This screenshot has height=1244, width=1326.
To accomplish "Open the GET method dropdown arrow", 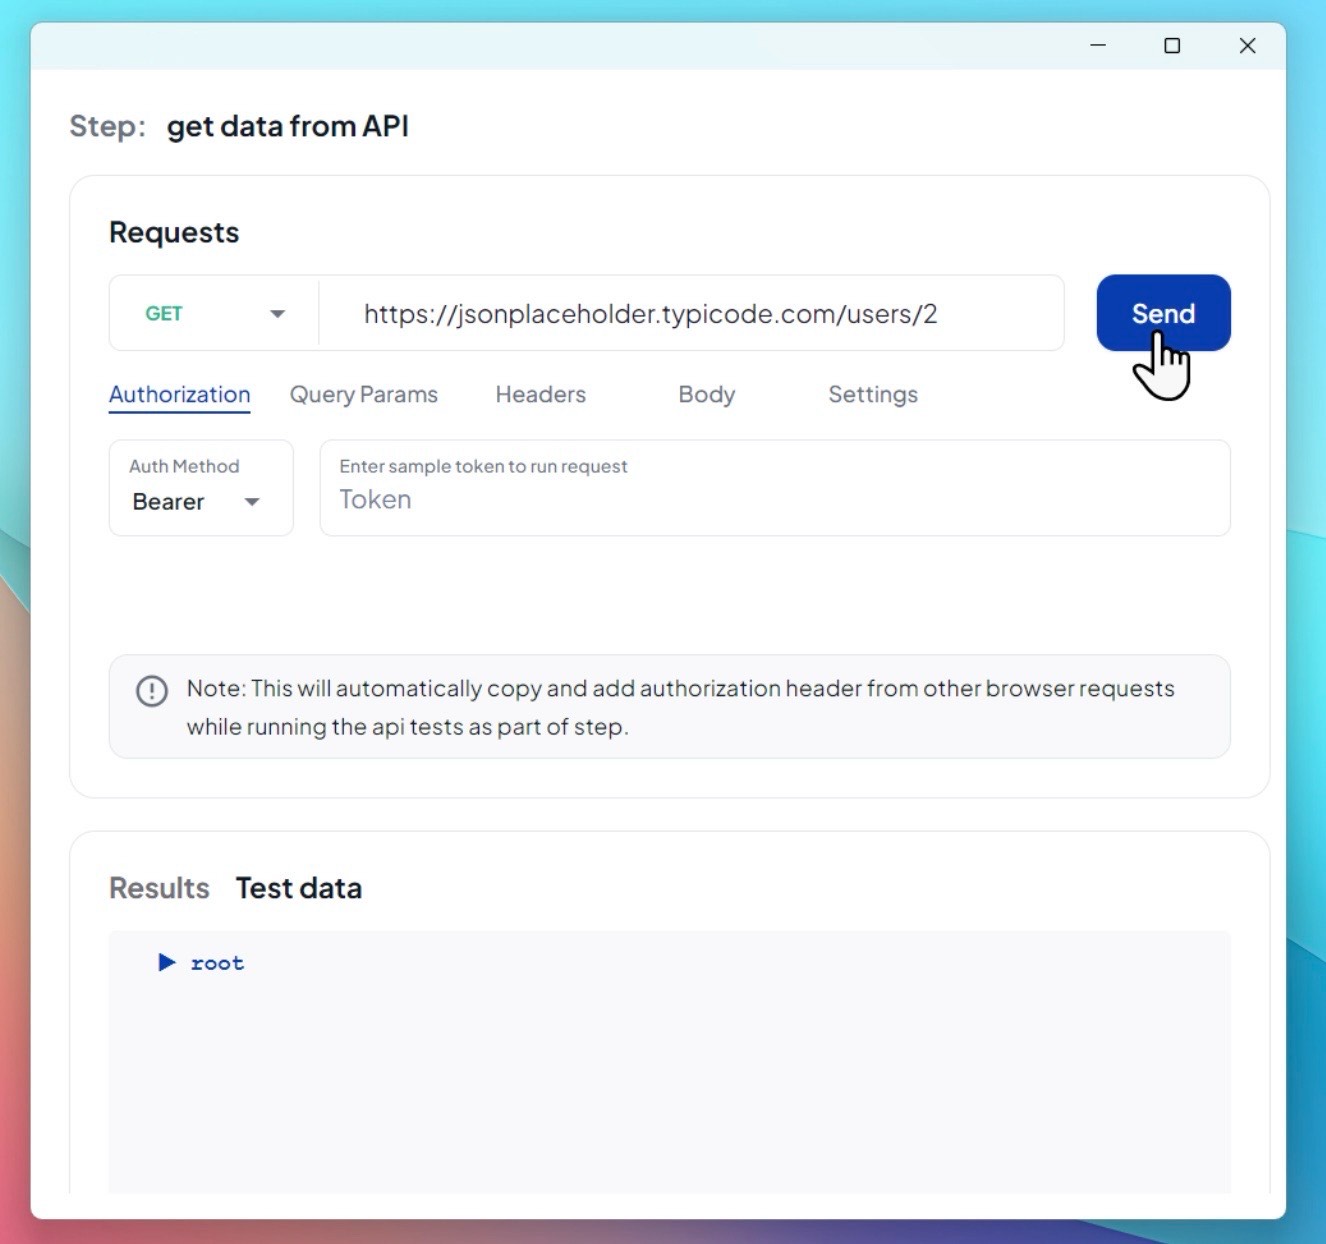I will coord(277,313).
